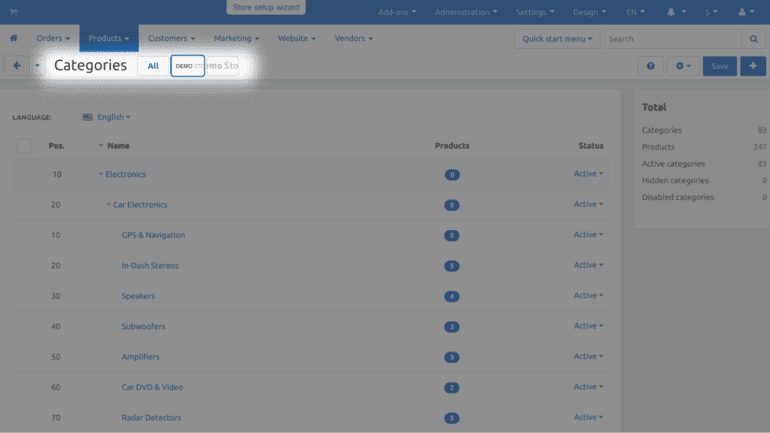Expand the Quick start menu dropdown
Image resolution: width=770 pixels, height=433 pixels.
[x=558, y=39]
